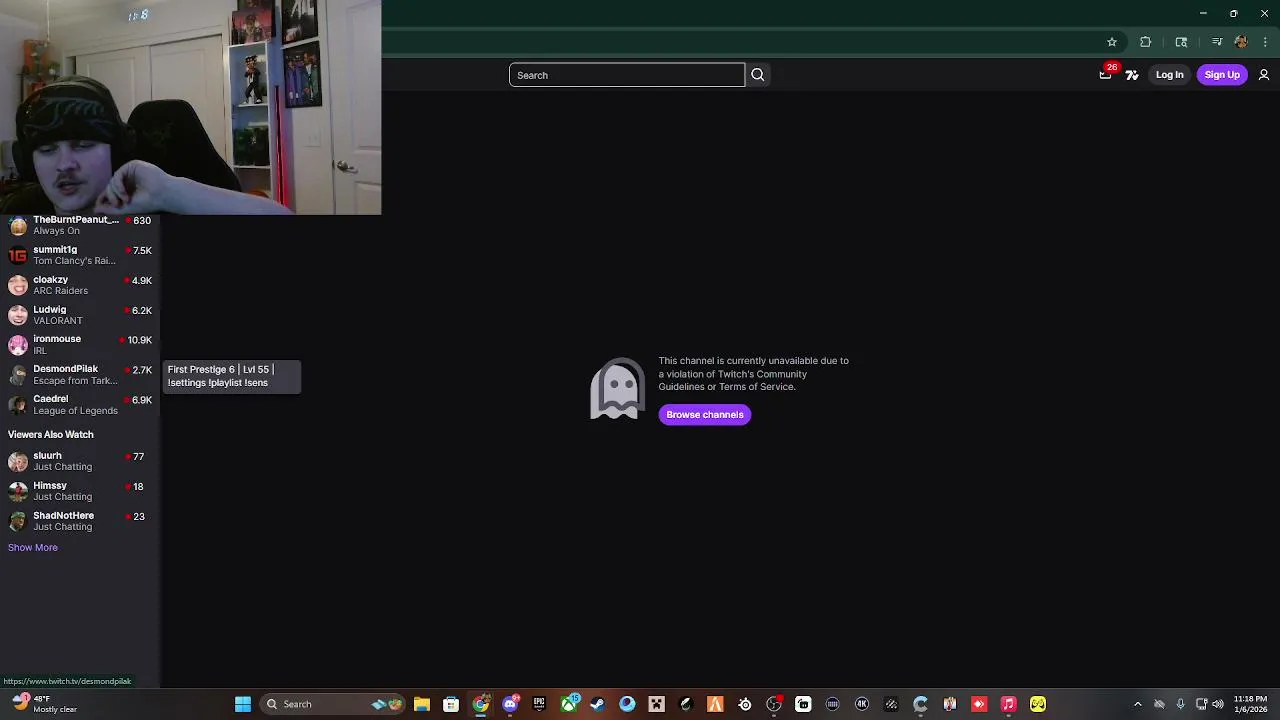The image size is (1280, 720).
Task: Click the search magnifier button
Action: pos(758,75)
